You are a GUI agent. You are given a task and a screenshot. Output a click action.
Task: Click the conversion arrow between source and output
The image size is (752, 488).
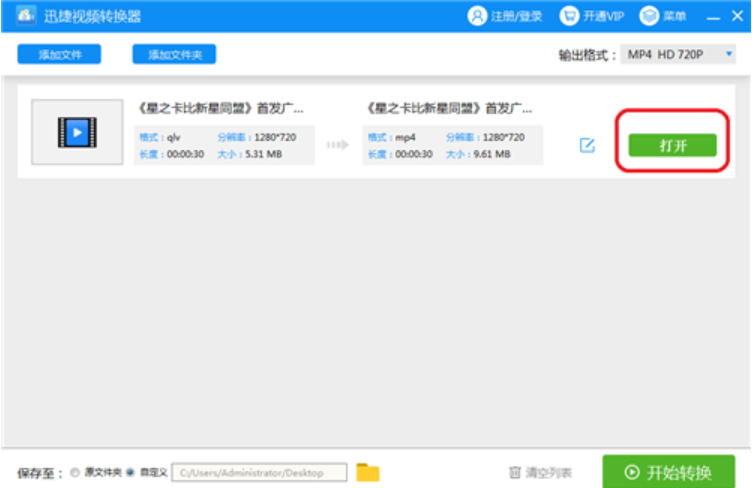coord(337,145)
